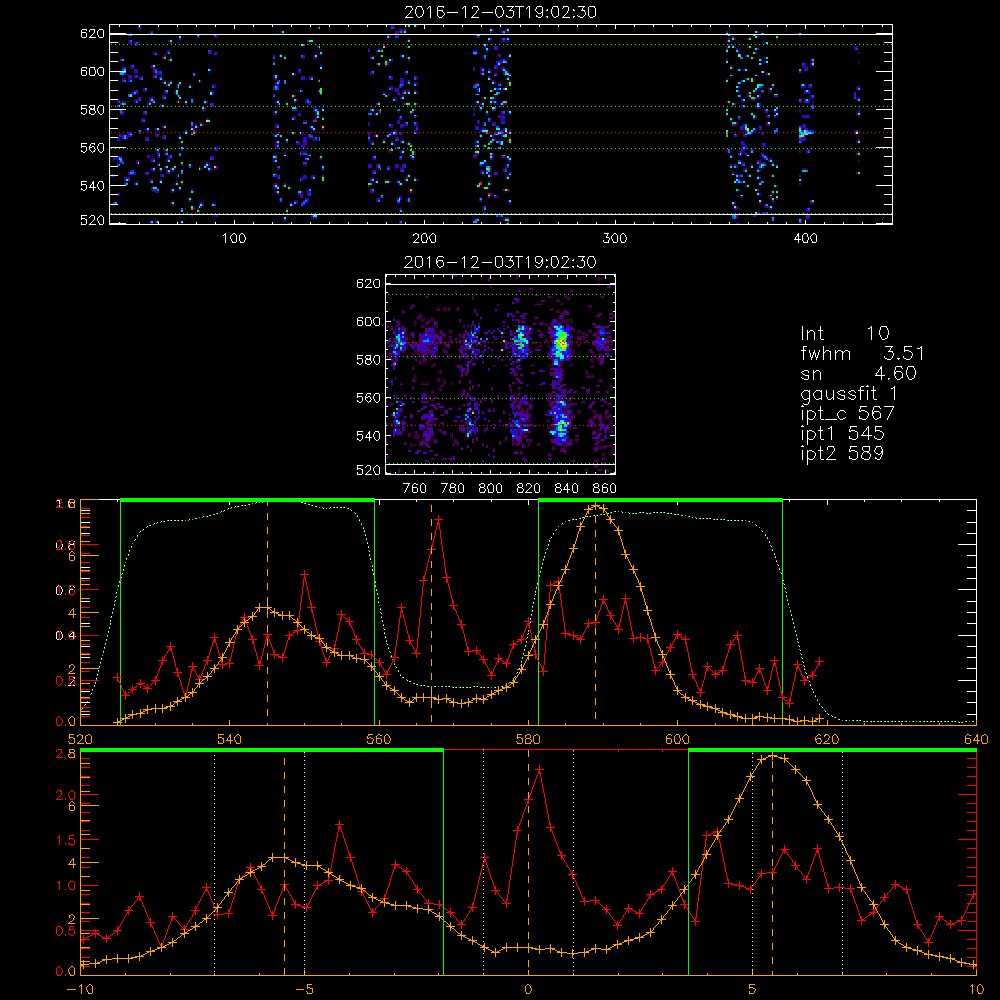The height and width of the screenshot is (1000, 1000).
Task: Click the 'ipt2 589' entry
Action: coord(842,453)
